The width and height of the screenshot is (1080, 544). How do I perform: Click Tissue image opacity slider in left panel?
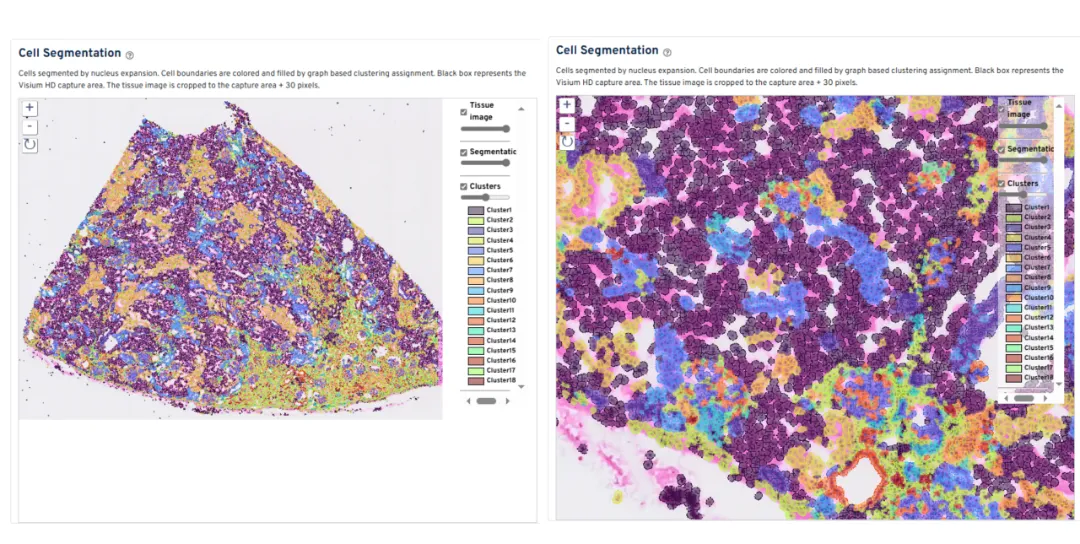[x=485, y=129]
